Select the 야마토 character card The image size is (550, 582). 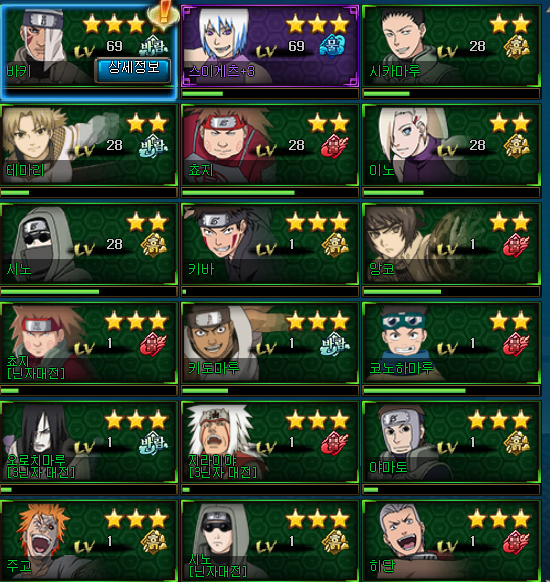coord(451,442)
